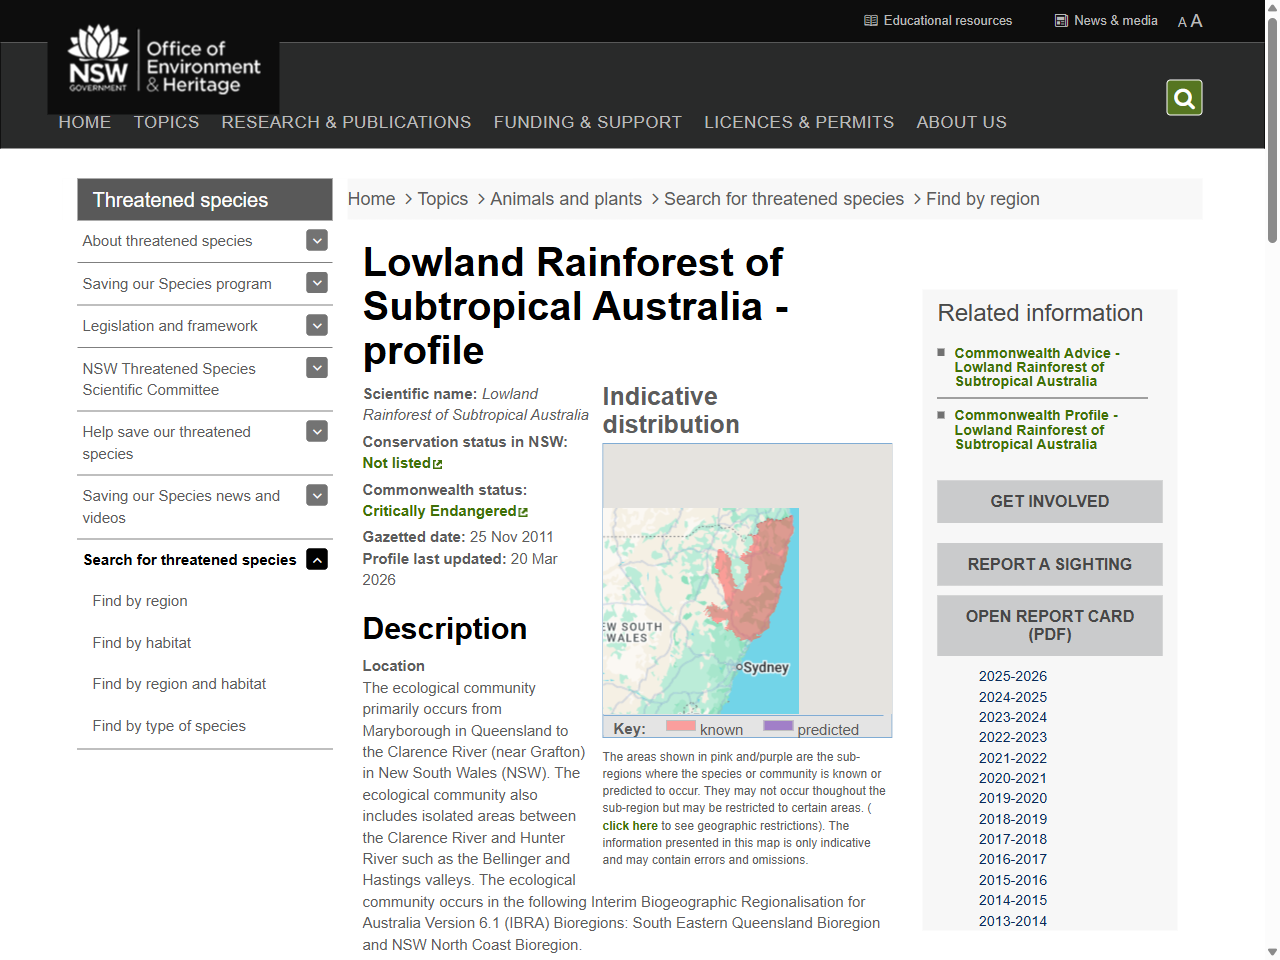Click the News & media icon
This screenshot has width=1280, height=960.
(x=1061, y=20)
